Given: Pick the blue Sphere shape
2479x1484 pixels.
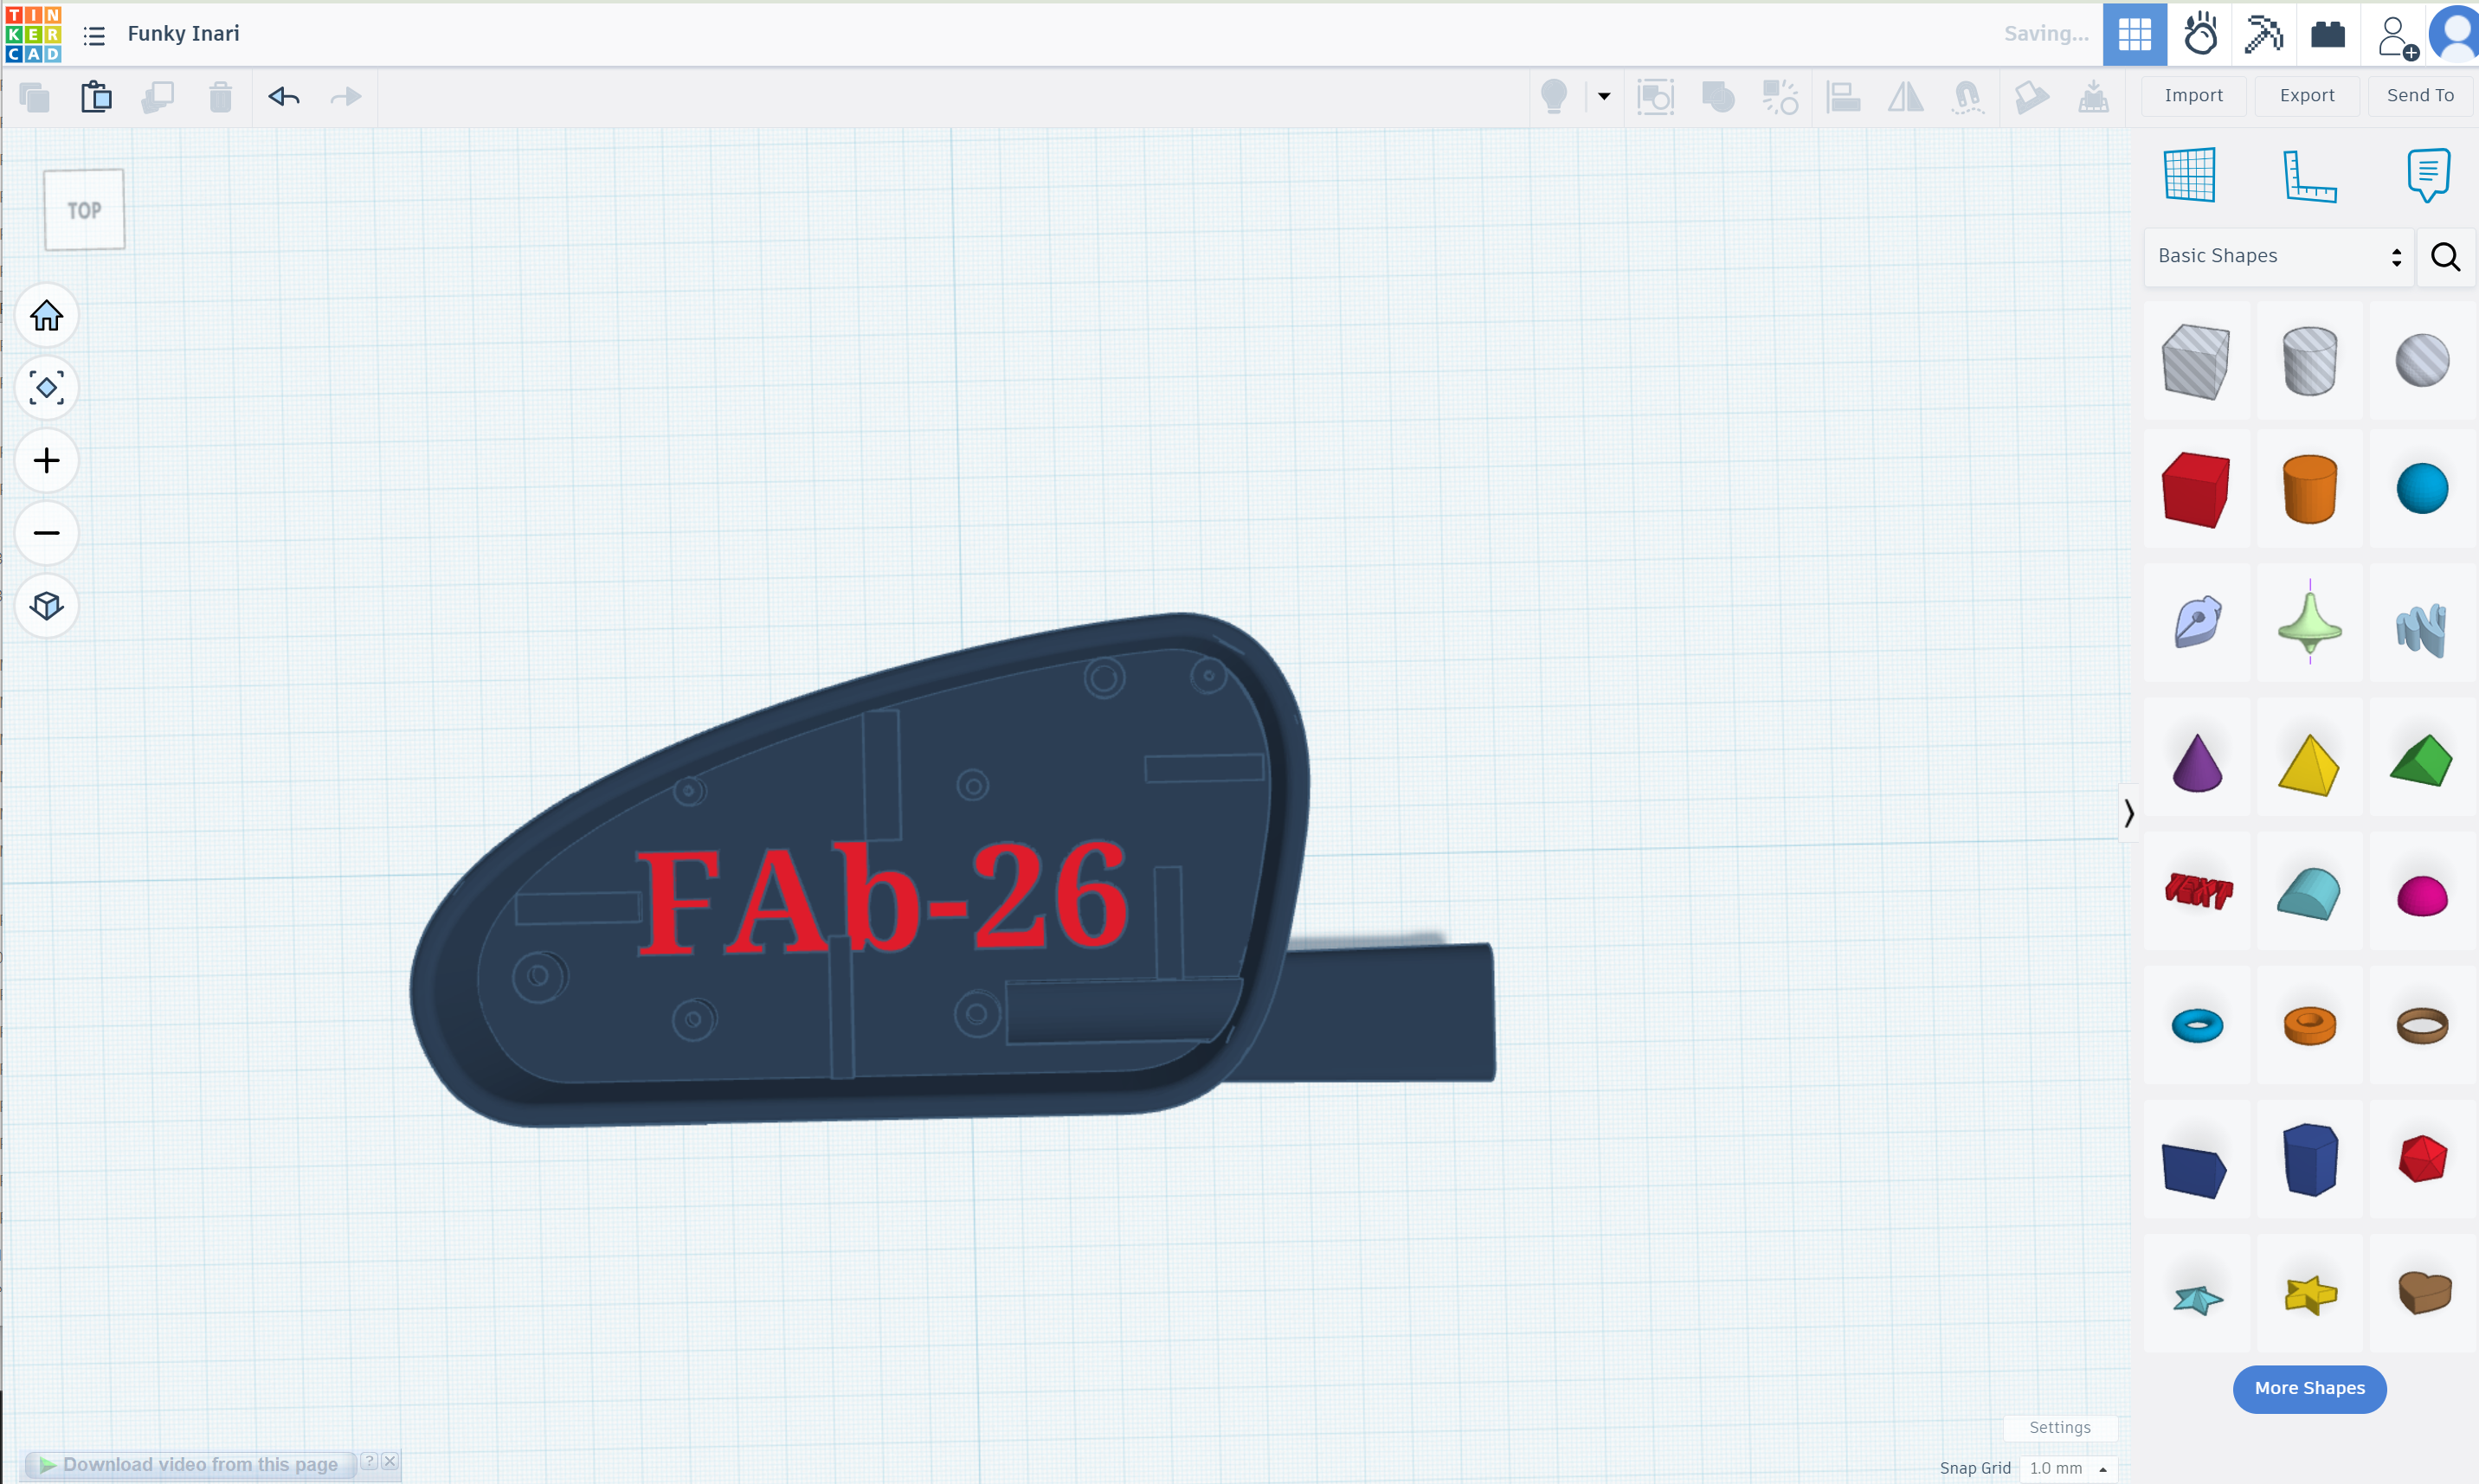Looking at the screenshot, I should (x=2422, y=488).
